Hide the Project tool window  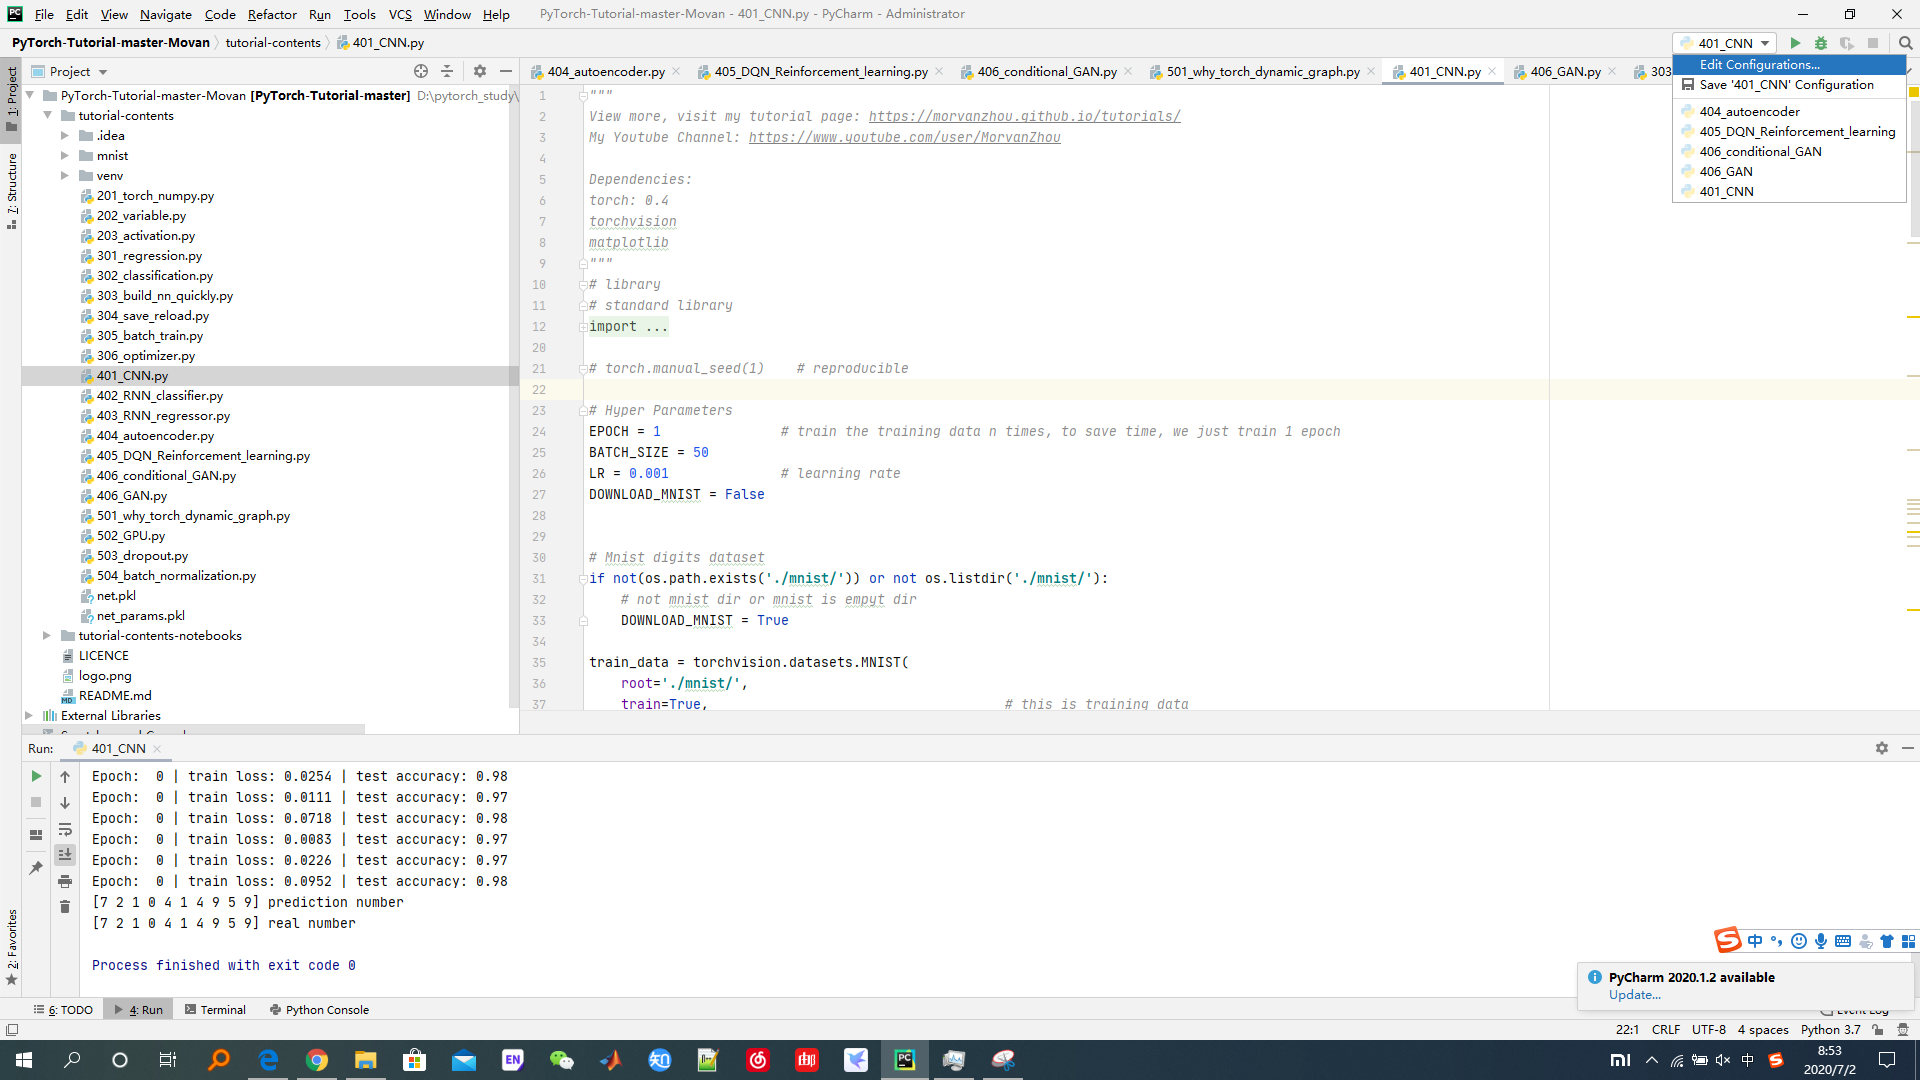(506, 71)
